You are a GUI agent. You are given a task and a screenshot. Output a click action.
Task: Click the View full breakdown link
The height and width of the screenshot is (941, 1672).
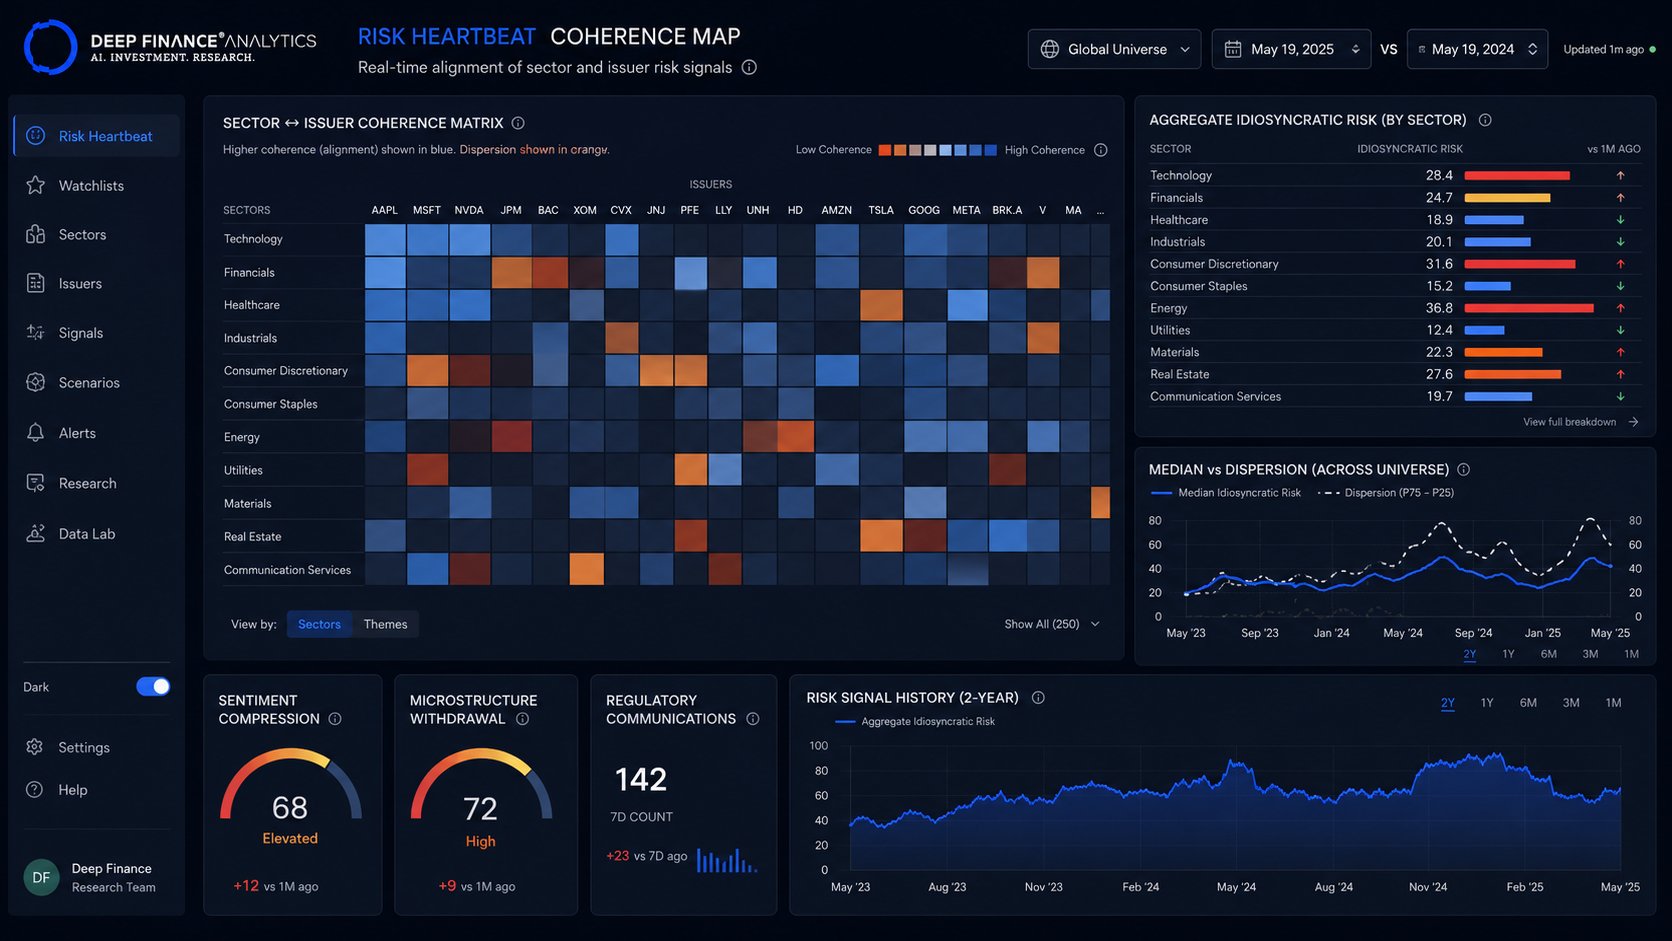click(1580, 422)
